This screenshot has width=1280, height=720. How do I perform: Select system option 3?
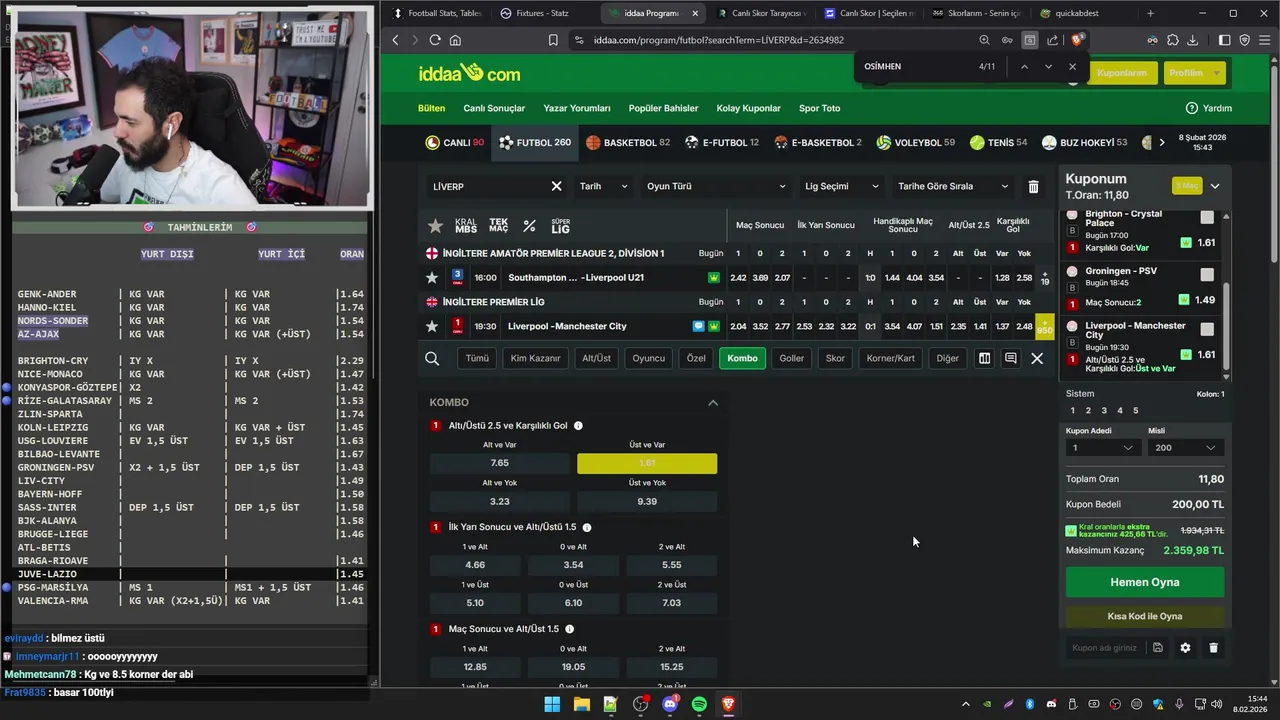(1104, 411)
